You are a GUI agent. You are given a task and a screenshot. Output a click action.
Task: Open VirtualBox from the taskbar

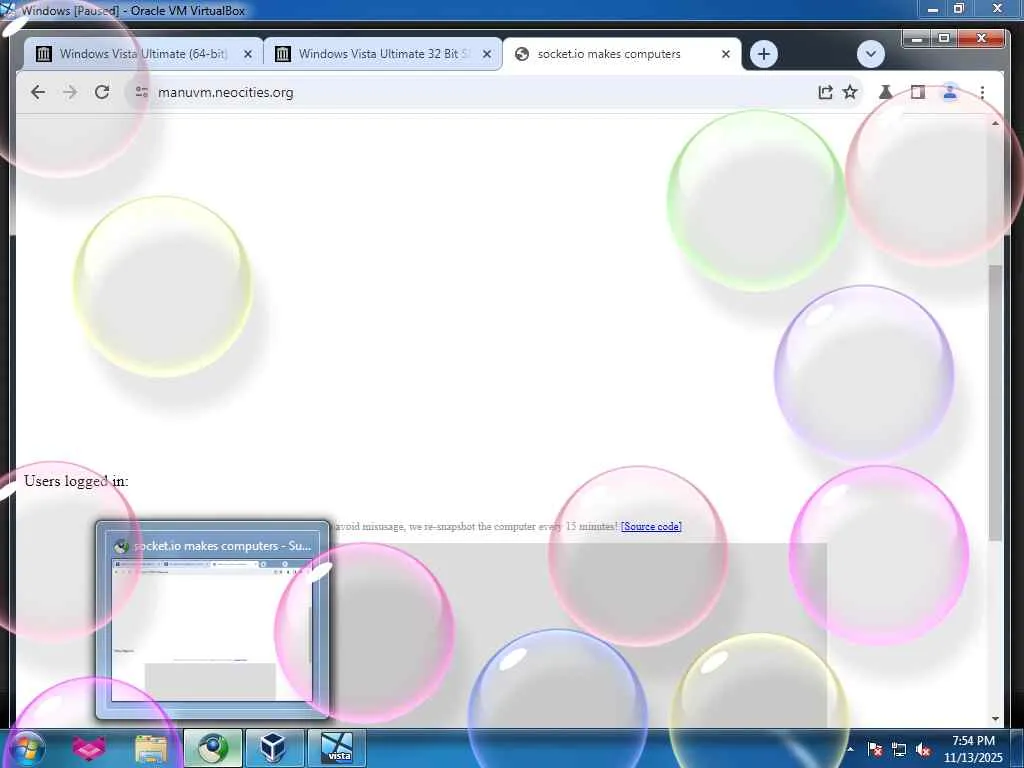pyautogui.click(x=273, y=748)
